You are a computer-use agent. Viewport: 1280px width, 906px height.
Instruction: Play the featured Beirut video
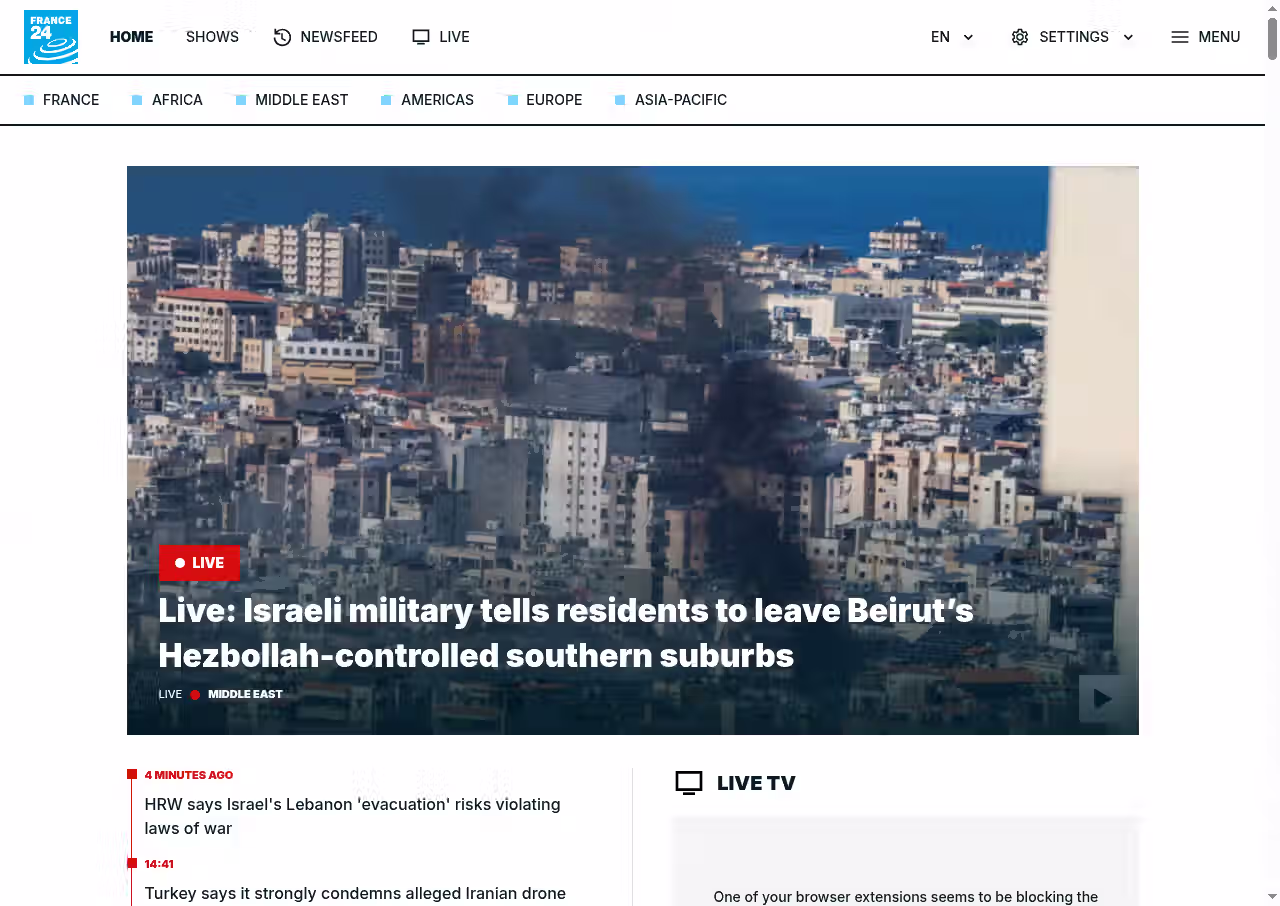pyautogui.click(x=1102, y=698)
